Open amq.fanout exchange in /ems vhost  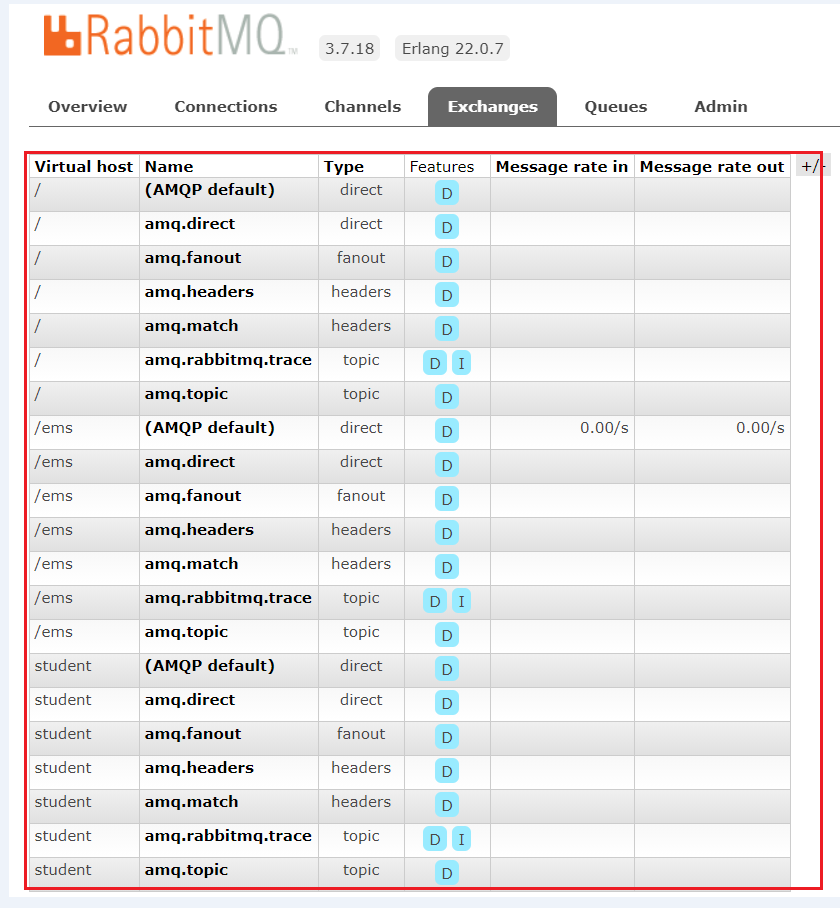pos(193,496)
